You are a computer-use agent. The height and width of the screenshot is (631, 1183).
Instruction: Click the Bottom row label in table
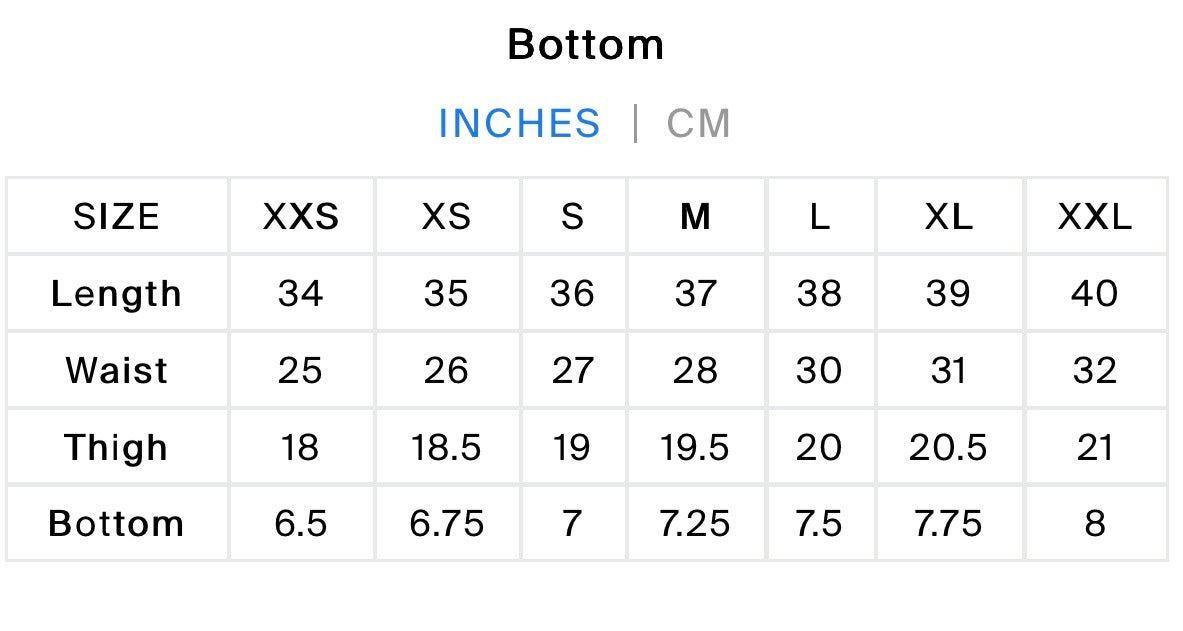point(116,524)
